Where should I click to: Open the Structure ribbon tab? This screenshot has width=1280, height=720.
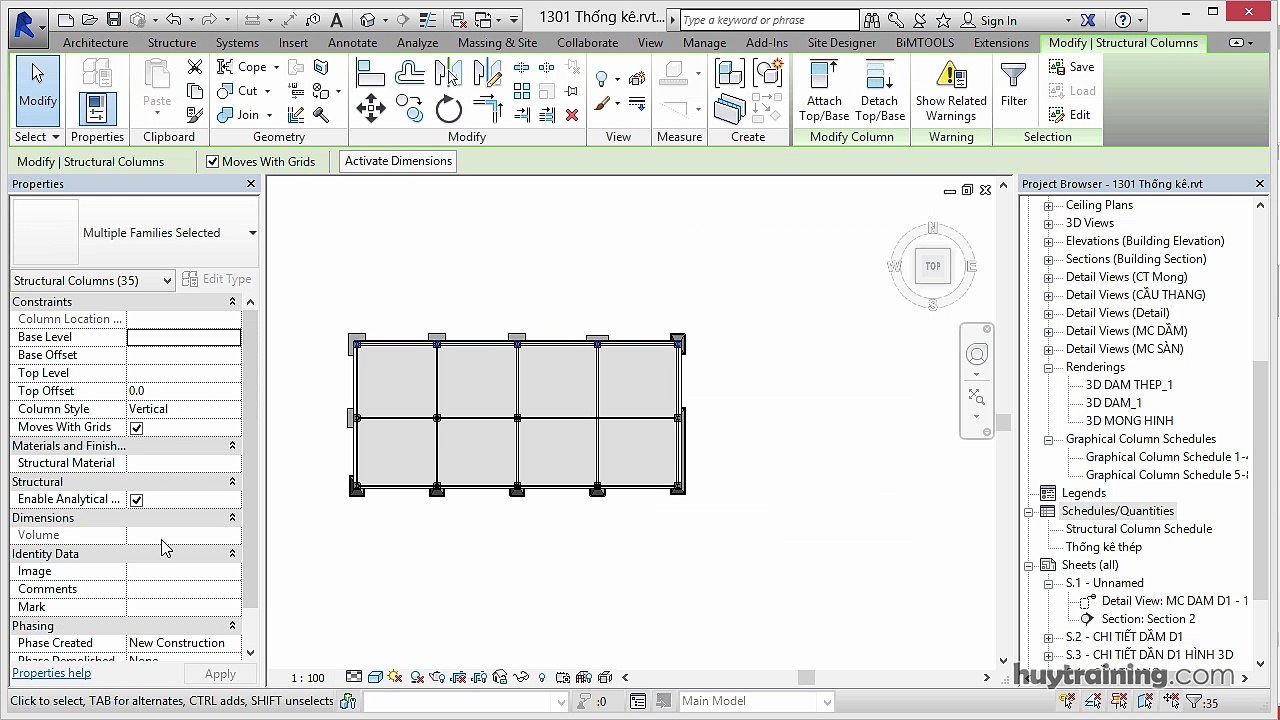tap(172, 43)
